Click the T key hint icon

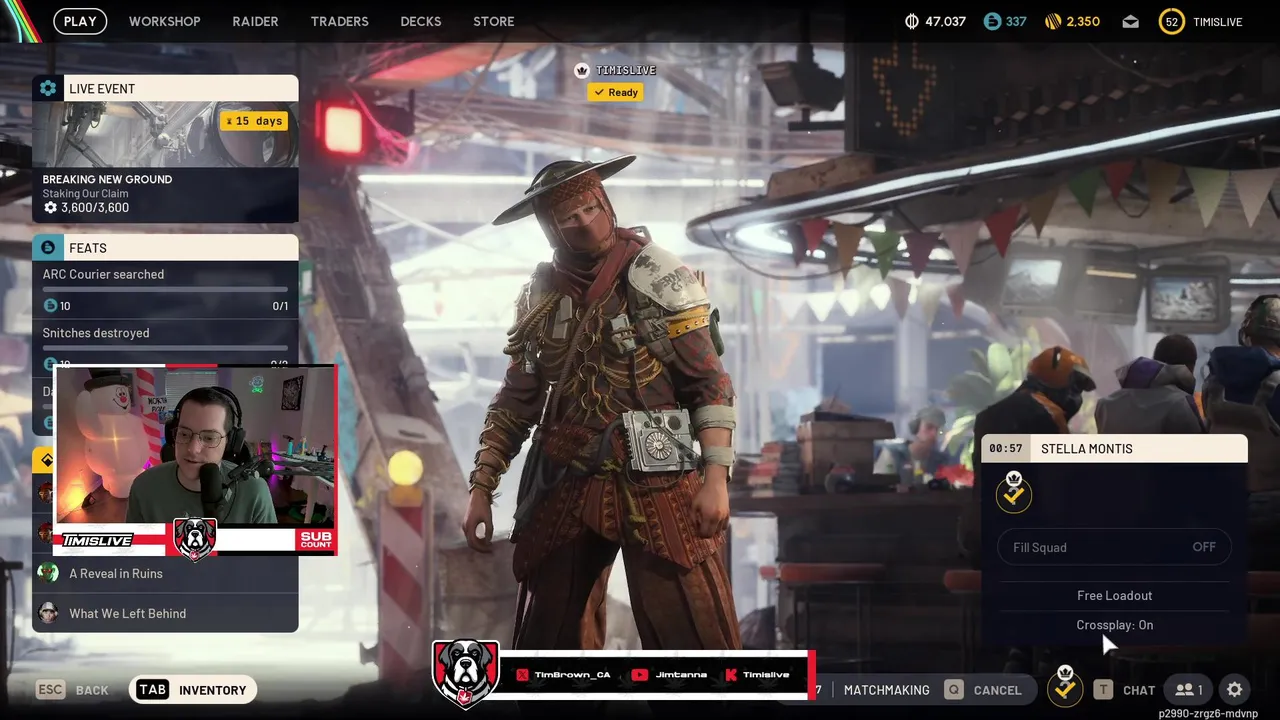click(1102, 690)
